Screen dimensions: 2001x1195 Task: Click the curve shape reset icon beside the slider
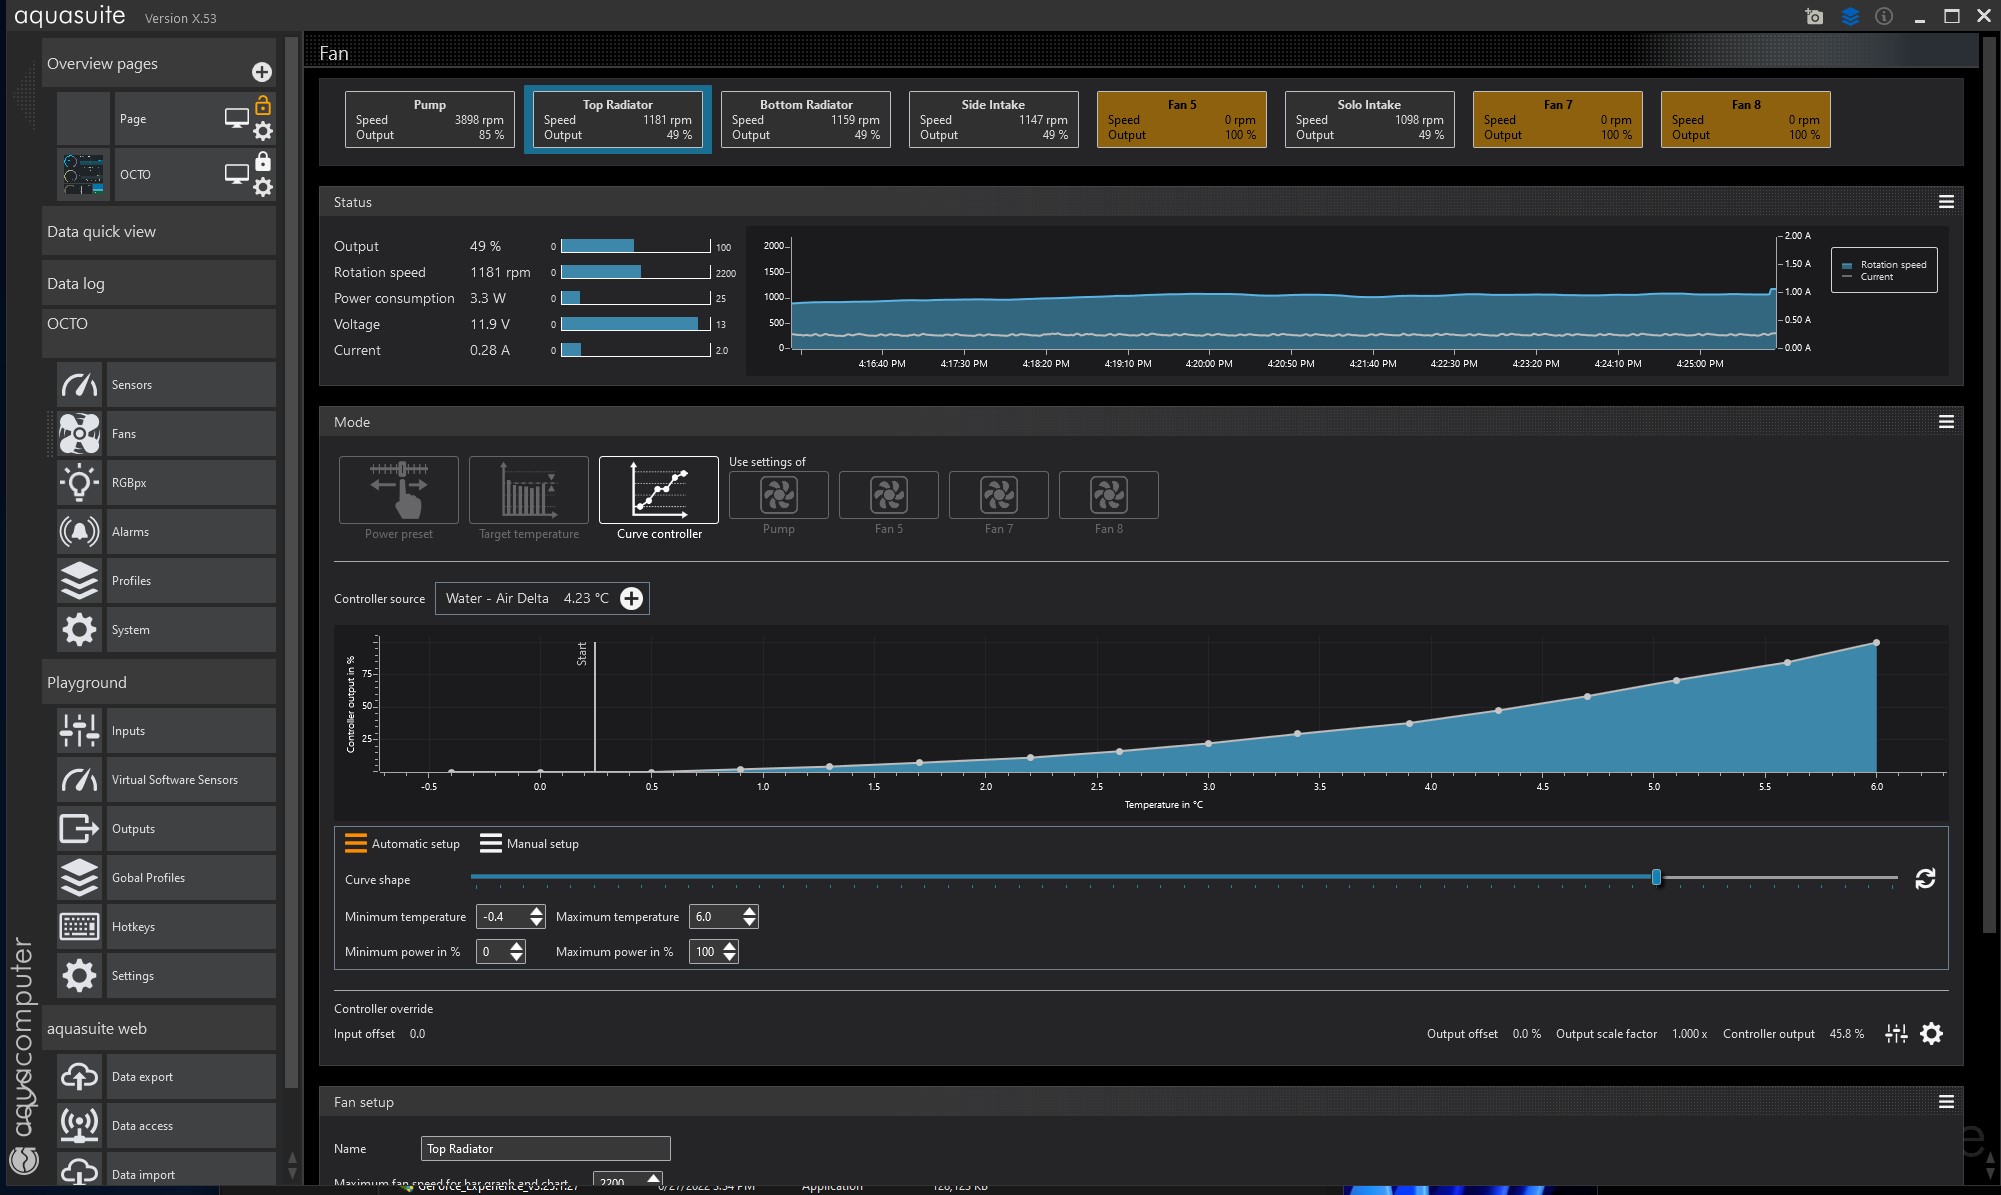pyautogui.click(x=1924, y=878)
